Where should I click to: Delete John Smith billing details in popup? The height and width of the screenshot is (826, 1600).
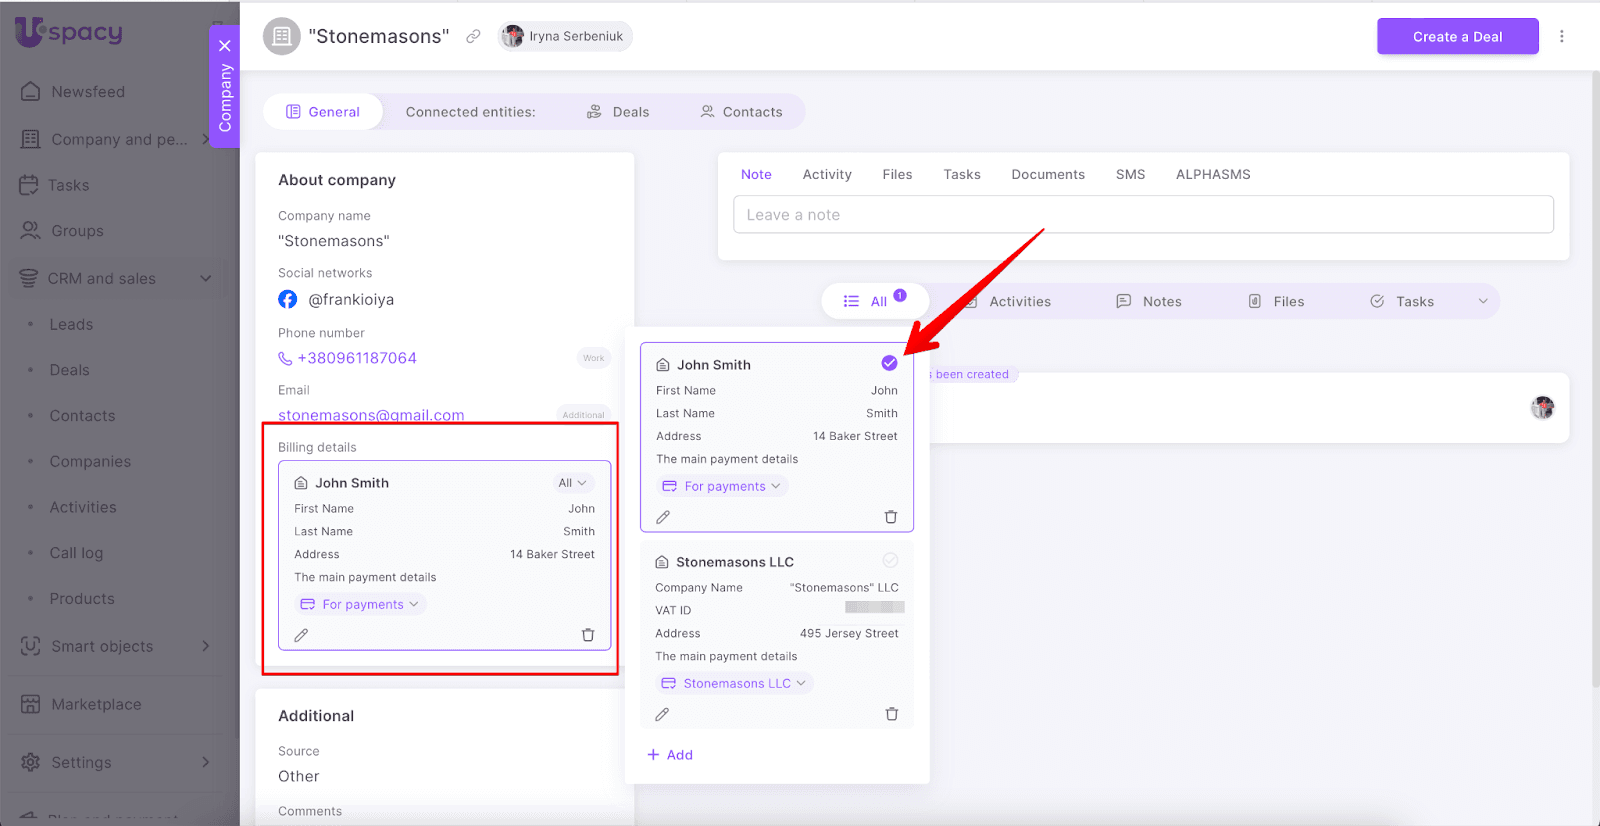tap(890, 517)
